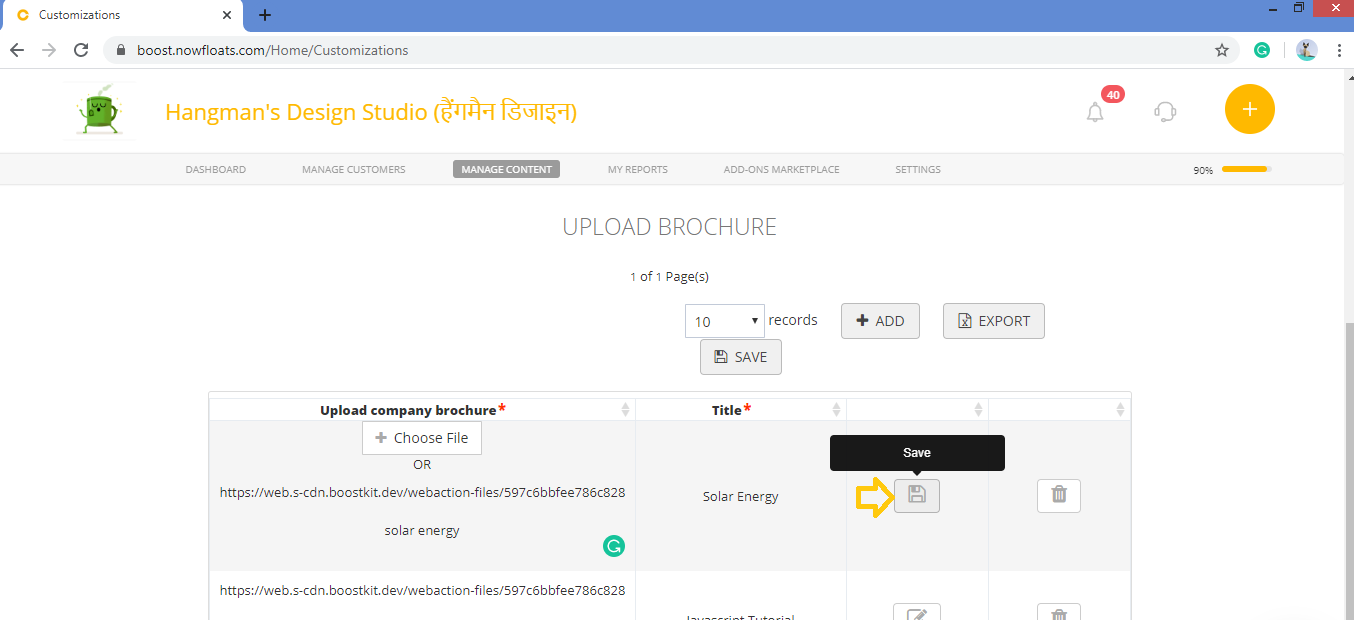Sort by the Title column arrows
Screen dimensions: 1354x620
(x=836, y=410)
